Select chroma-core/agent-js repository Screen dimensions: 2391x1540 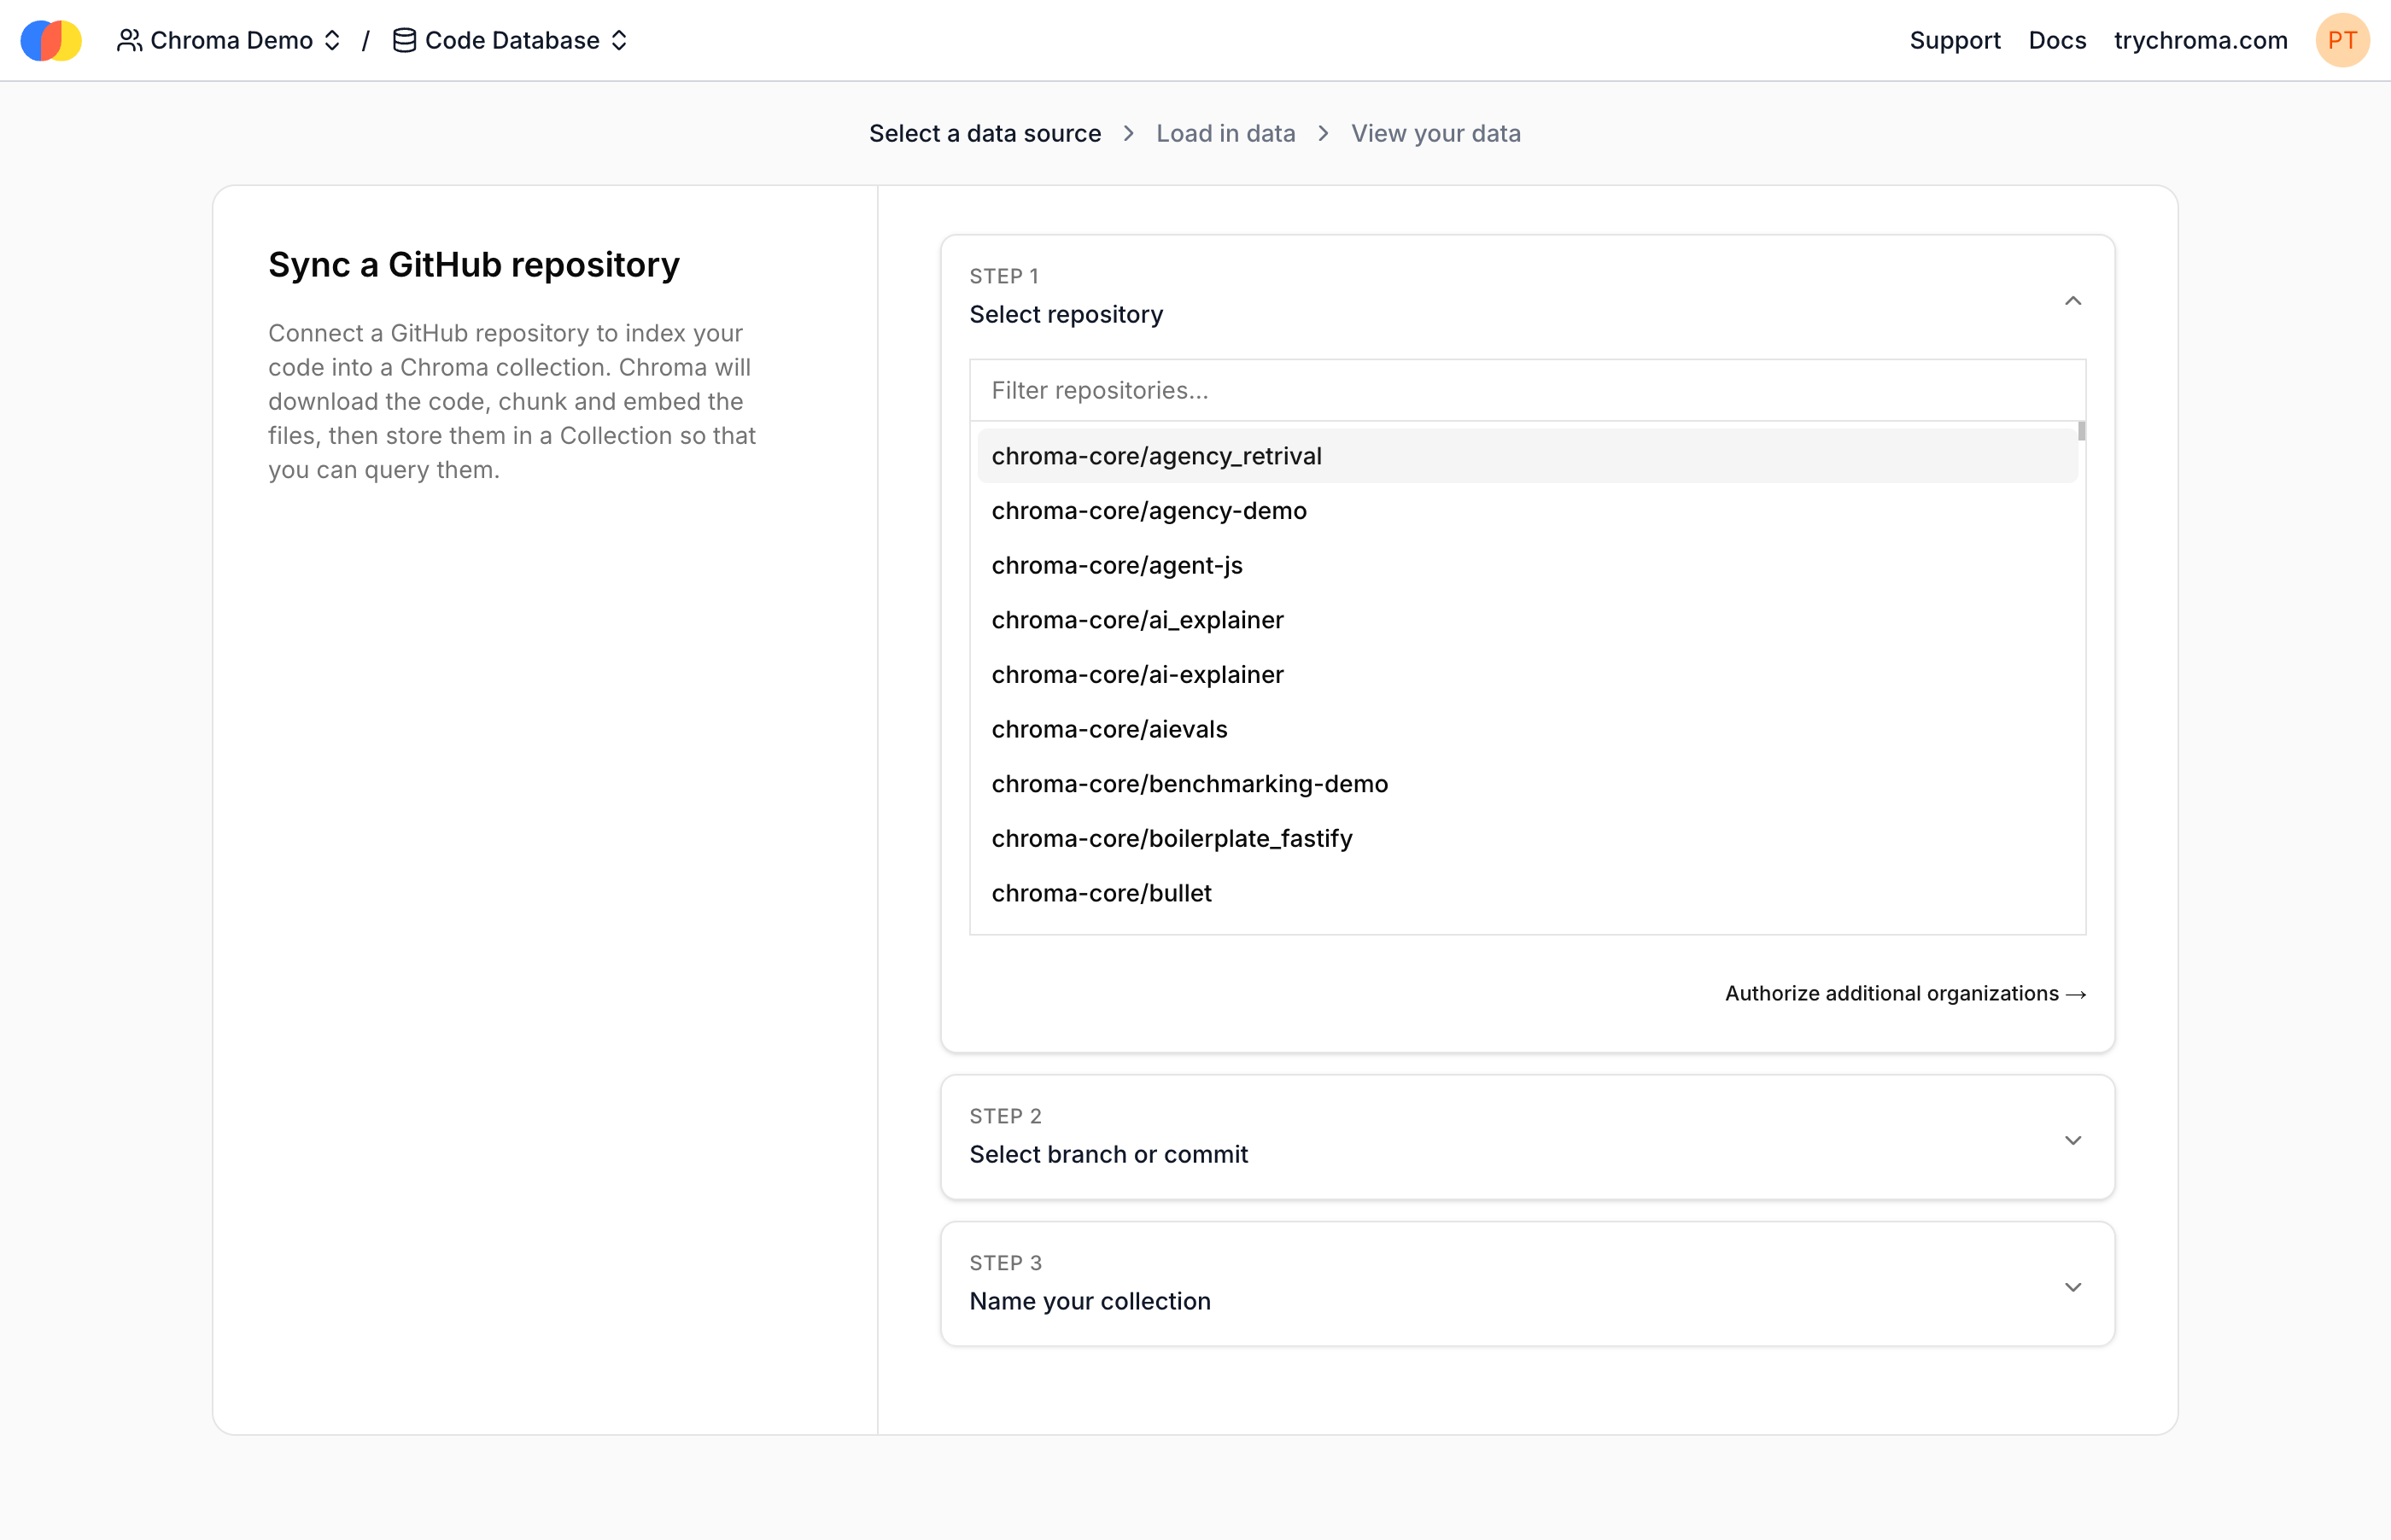click(1116, 565)
